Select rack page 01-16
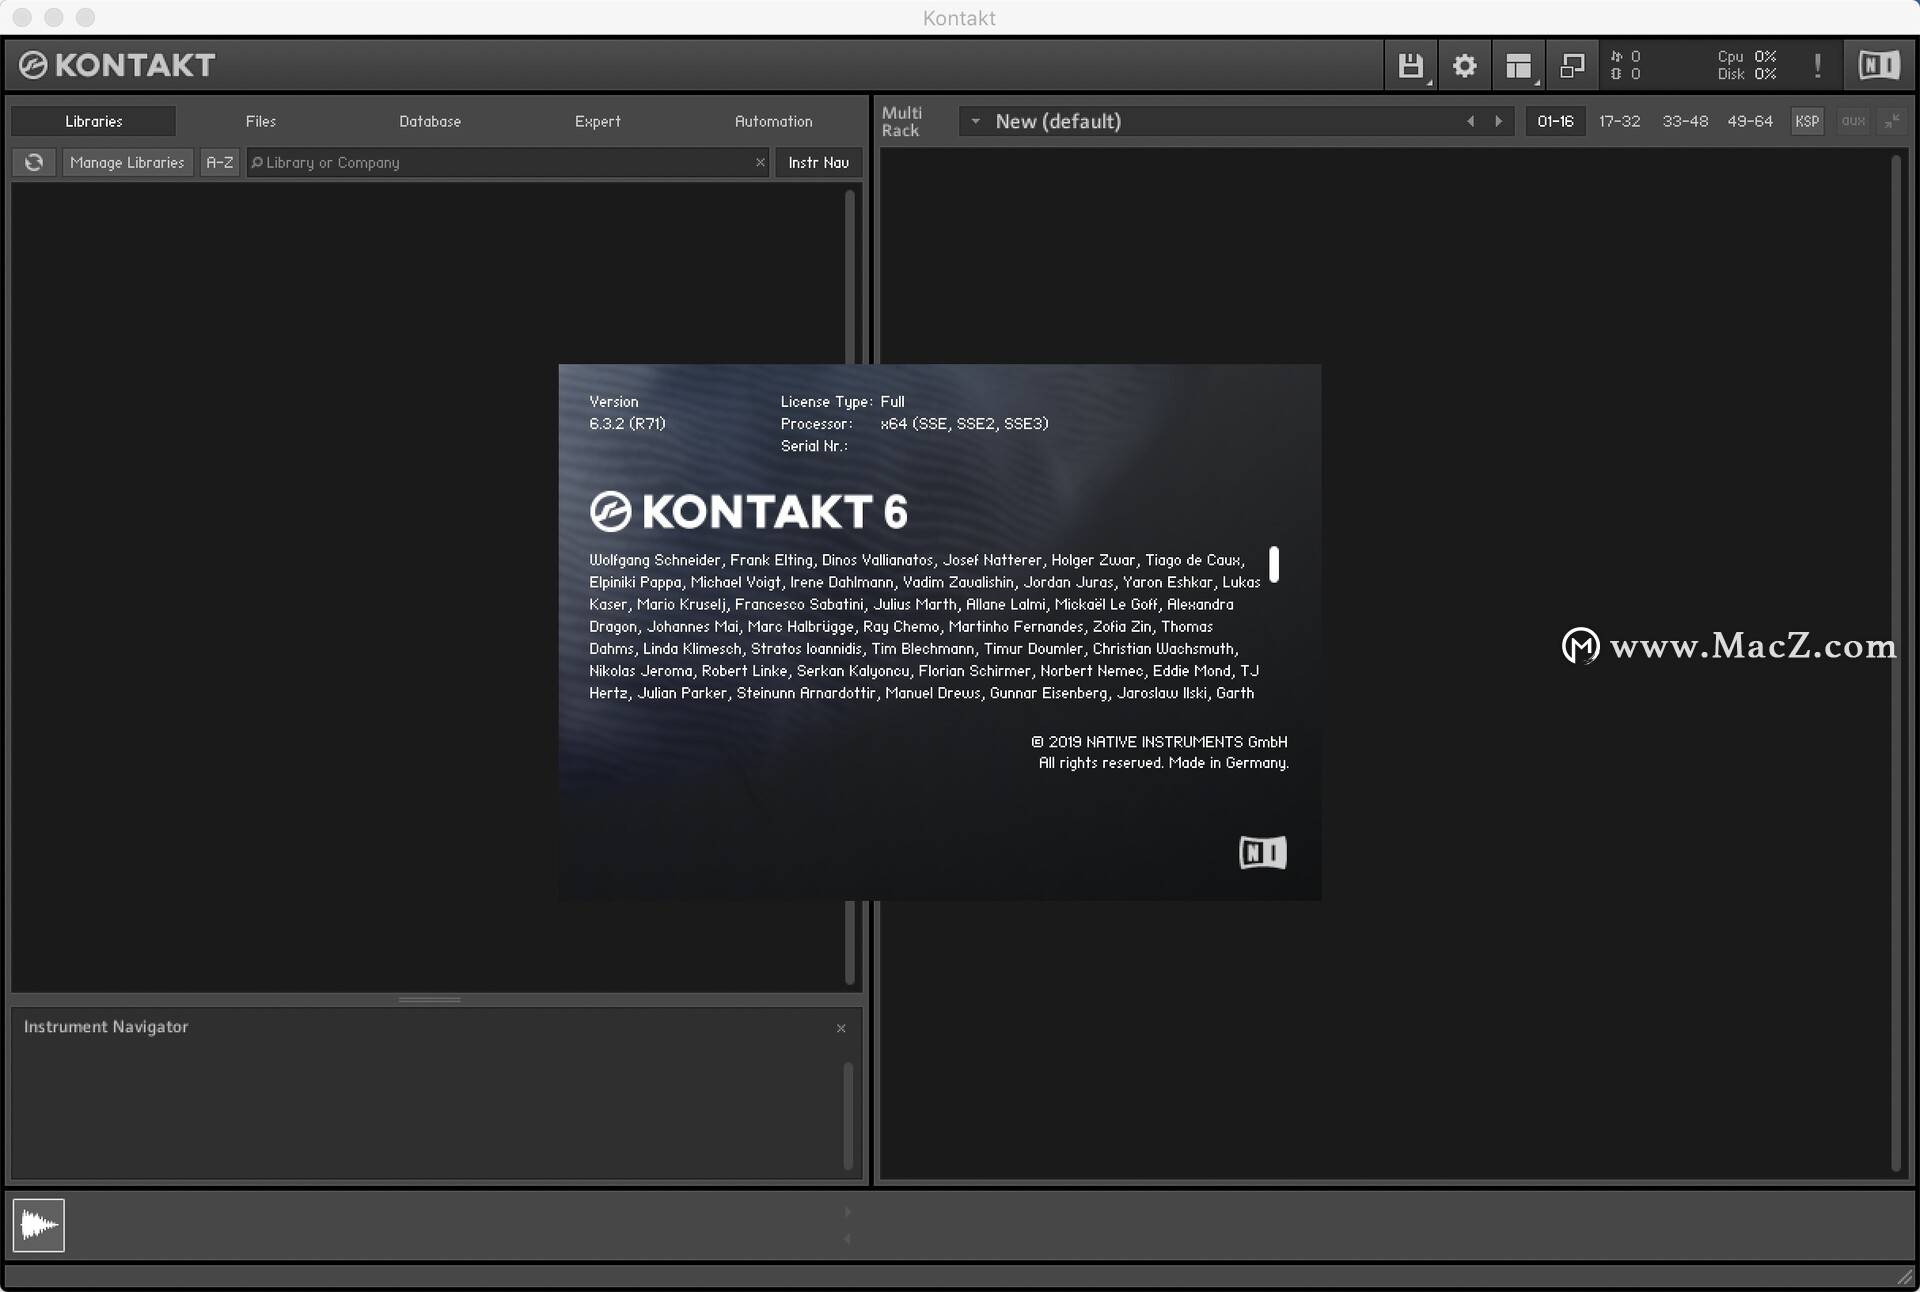The width and height of the screenshot is (1920, 1292). (x=1555, y=121)
